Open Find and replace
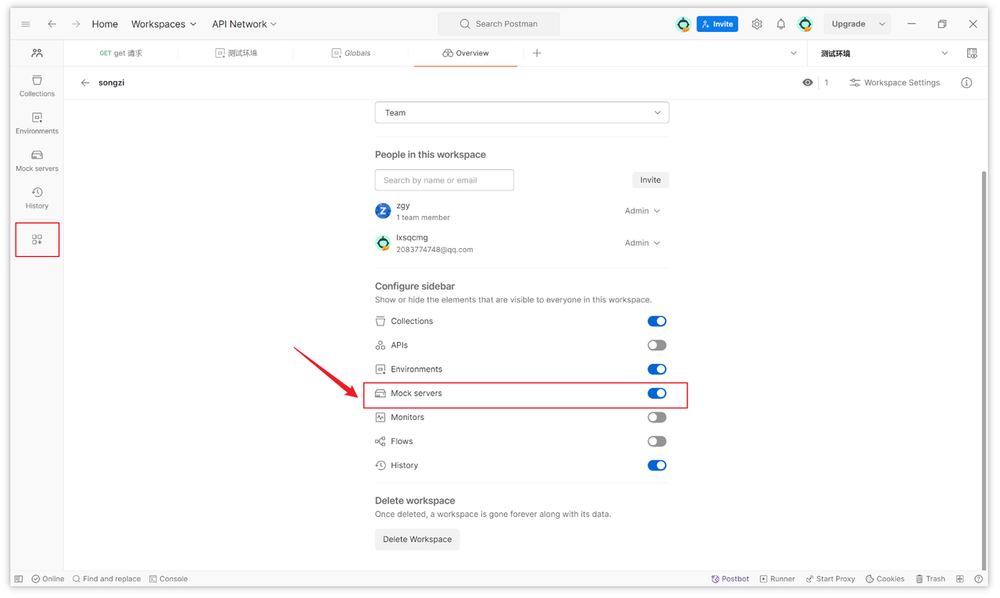The image size is (1000, 598). point(107,579)
